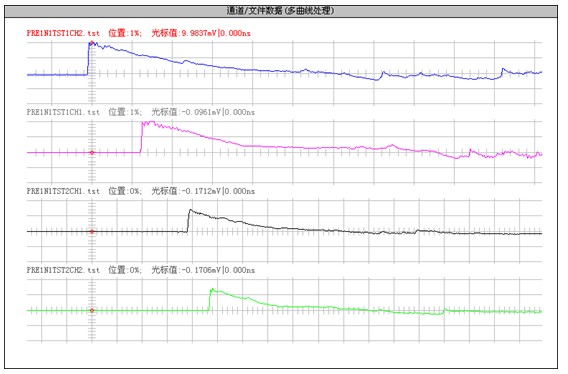This screenshot has width=568, height=374.
Task: Click the 位置:1% text of the CH2 red label
Action: (125, 33)
